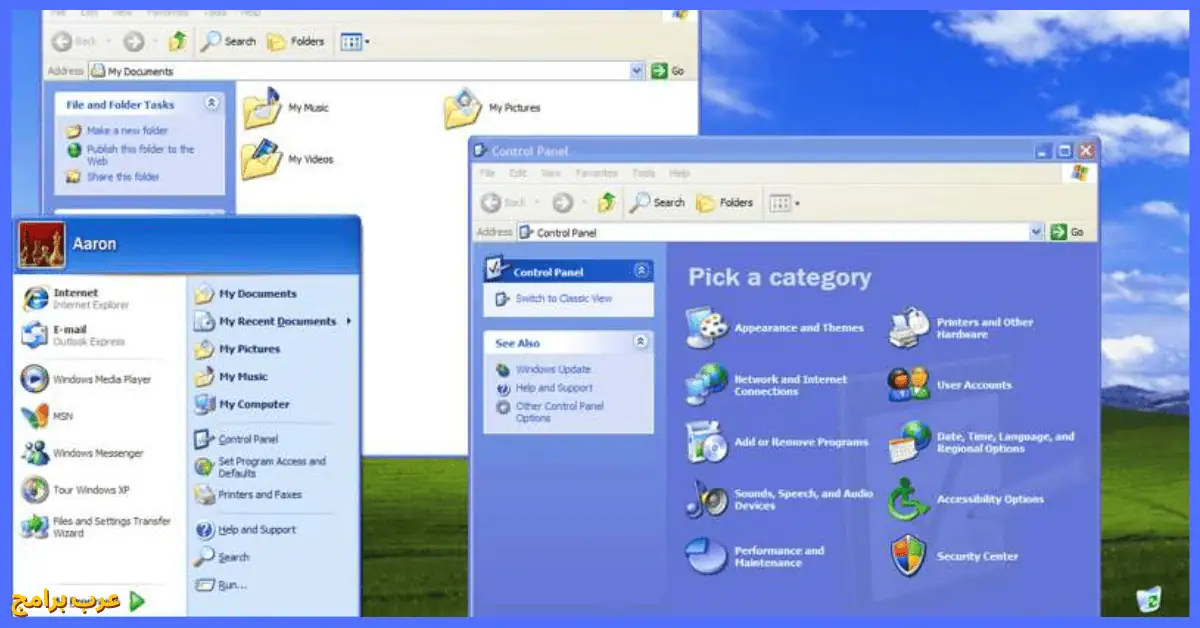Open Sounds, Speech, and Audio Devices icon
The image size is (1200, 628).
coord(707,499)
